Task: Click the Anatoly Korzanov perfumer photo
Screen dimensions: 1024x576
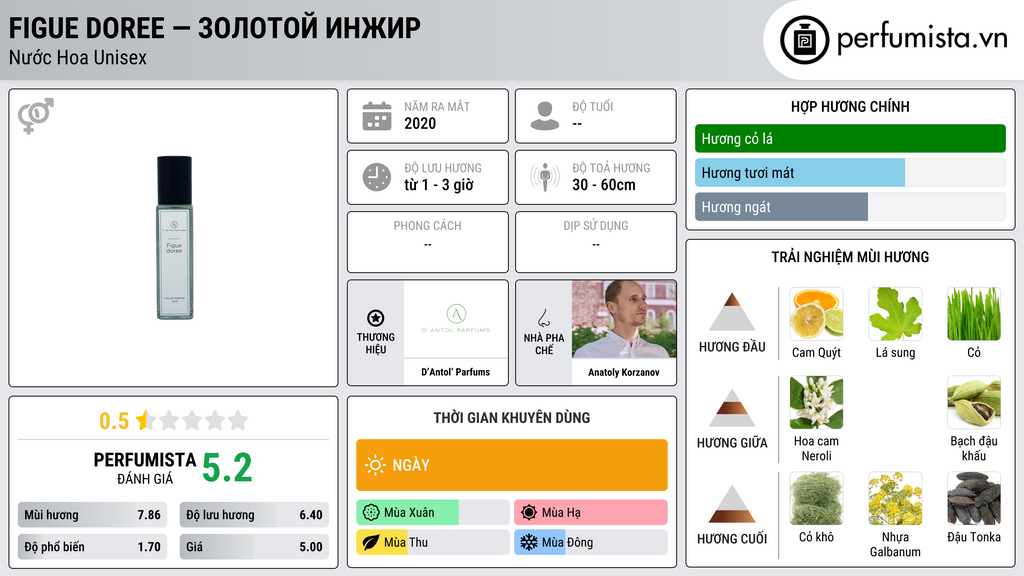Action: 624,319
